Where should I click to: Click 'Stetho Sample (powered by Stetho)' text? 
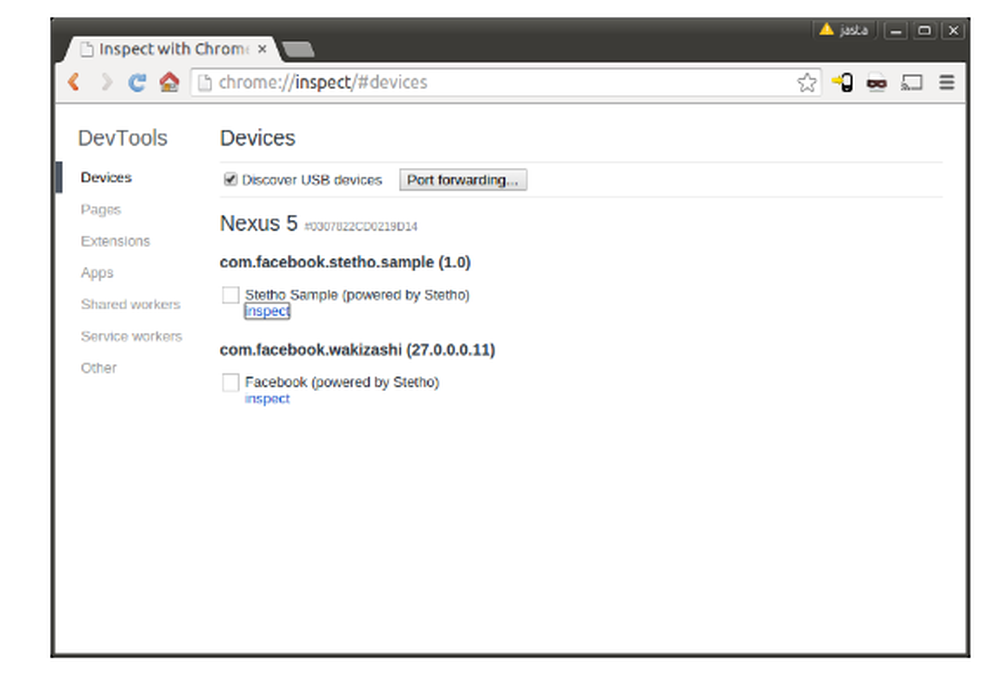pyautogui.click(x=357, y=295)
